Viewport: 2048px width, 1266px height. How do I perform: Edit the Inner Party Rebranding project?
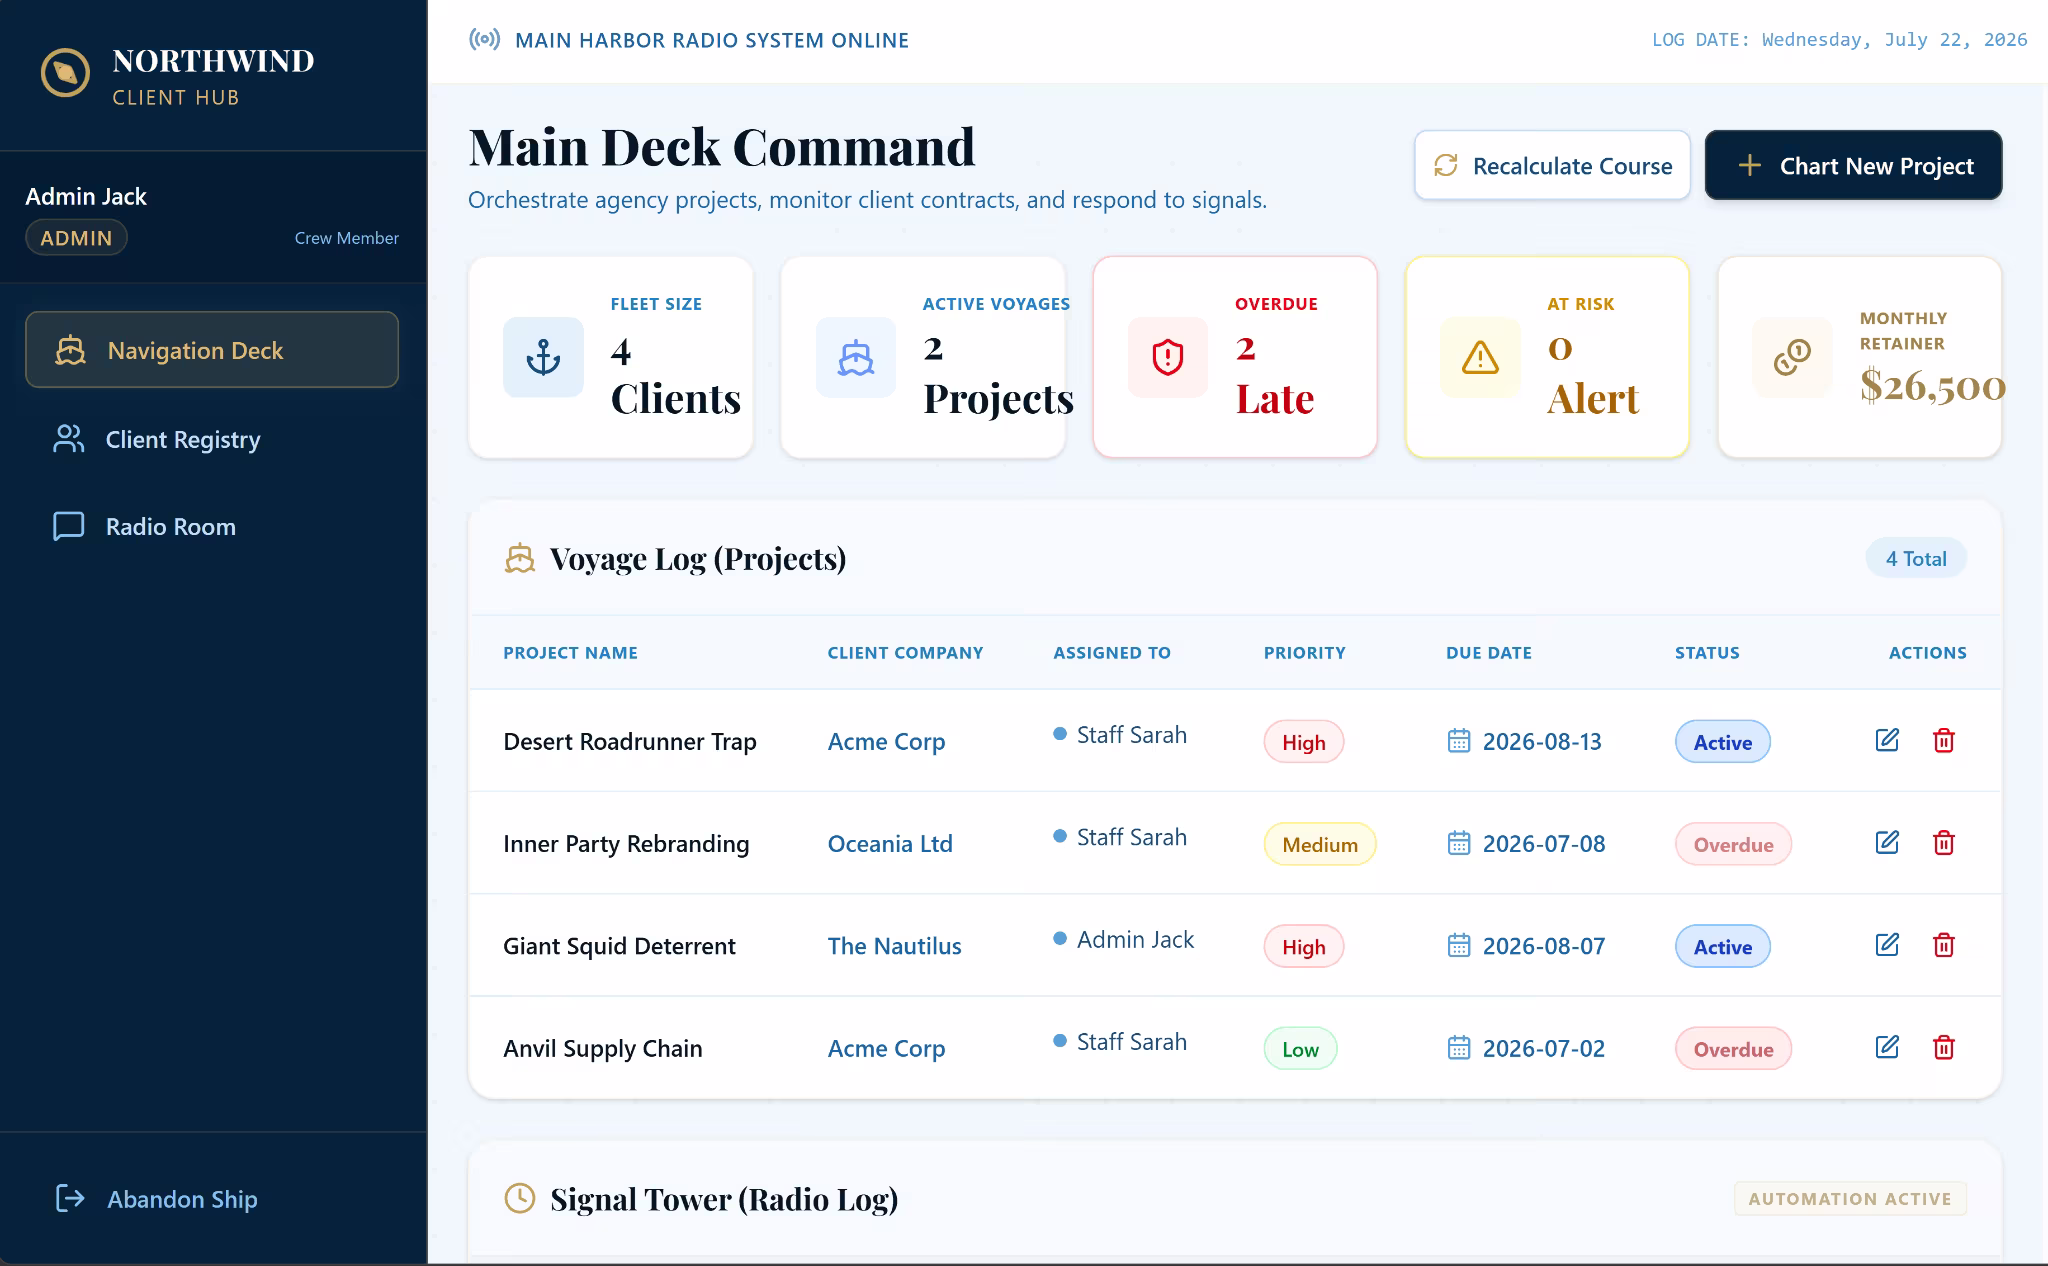[1887, 842]
